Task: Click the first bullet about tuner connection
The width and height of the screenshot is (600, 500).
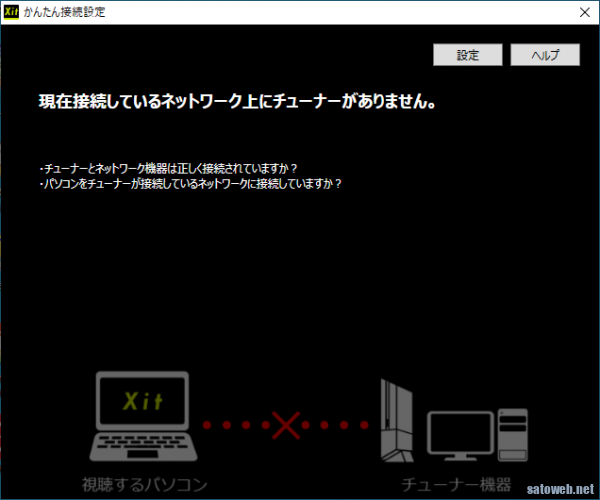Action: 166,167
